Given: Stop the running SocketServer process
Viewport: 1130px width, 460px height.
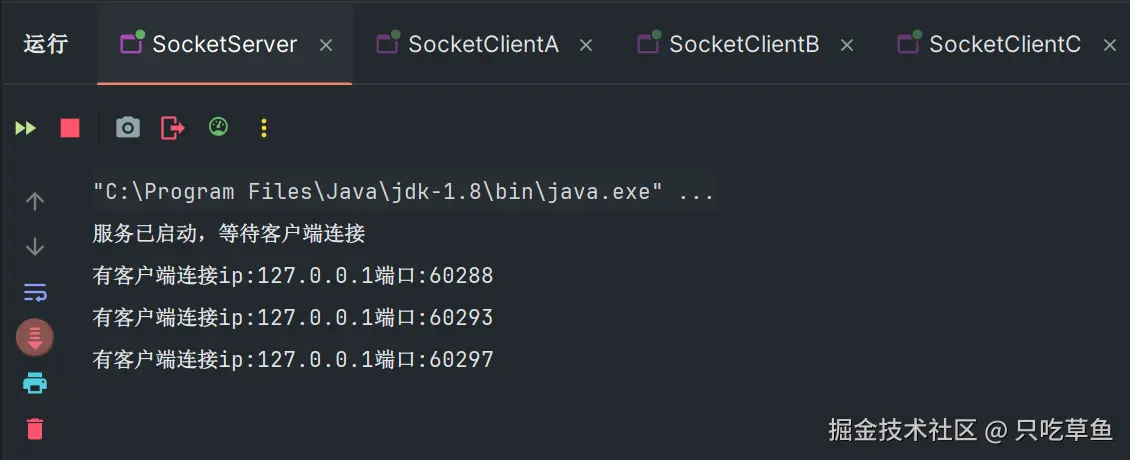Looking at the screenshot, I should (70, 128).
